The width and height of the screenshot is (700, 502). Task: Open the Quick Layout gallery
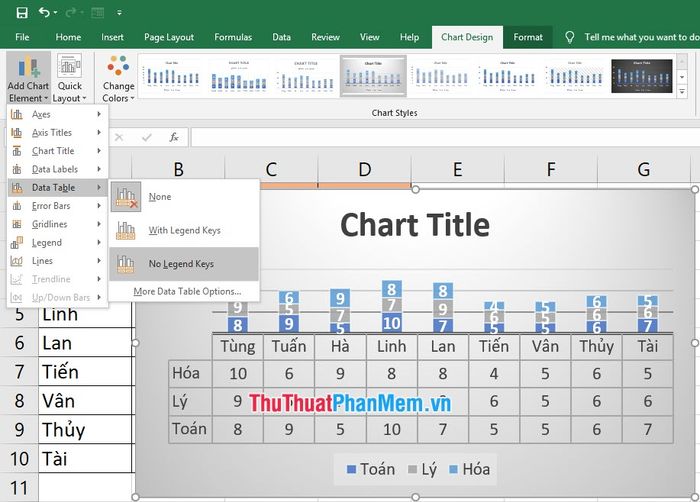70,79
